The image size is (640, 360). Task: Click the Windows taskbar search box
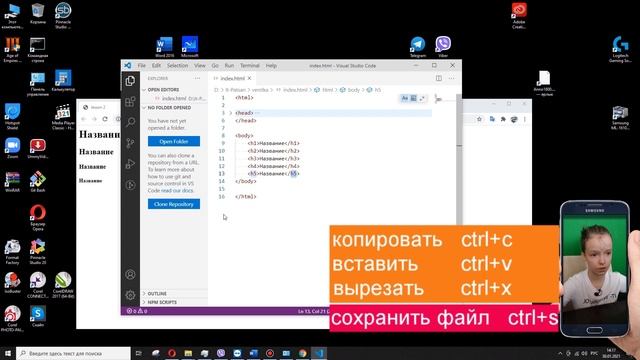coord(73,353)
